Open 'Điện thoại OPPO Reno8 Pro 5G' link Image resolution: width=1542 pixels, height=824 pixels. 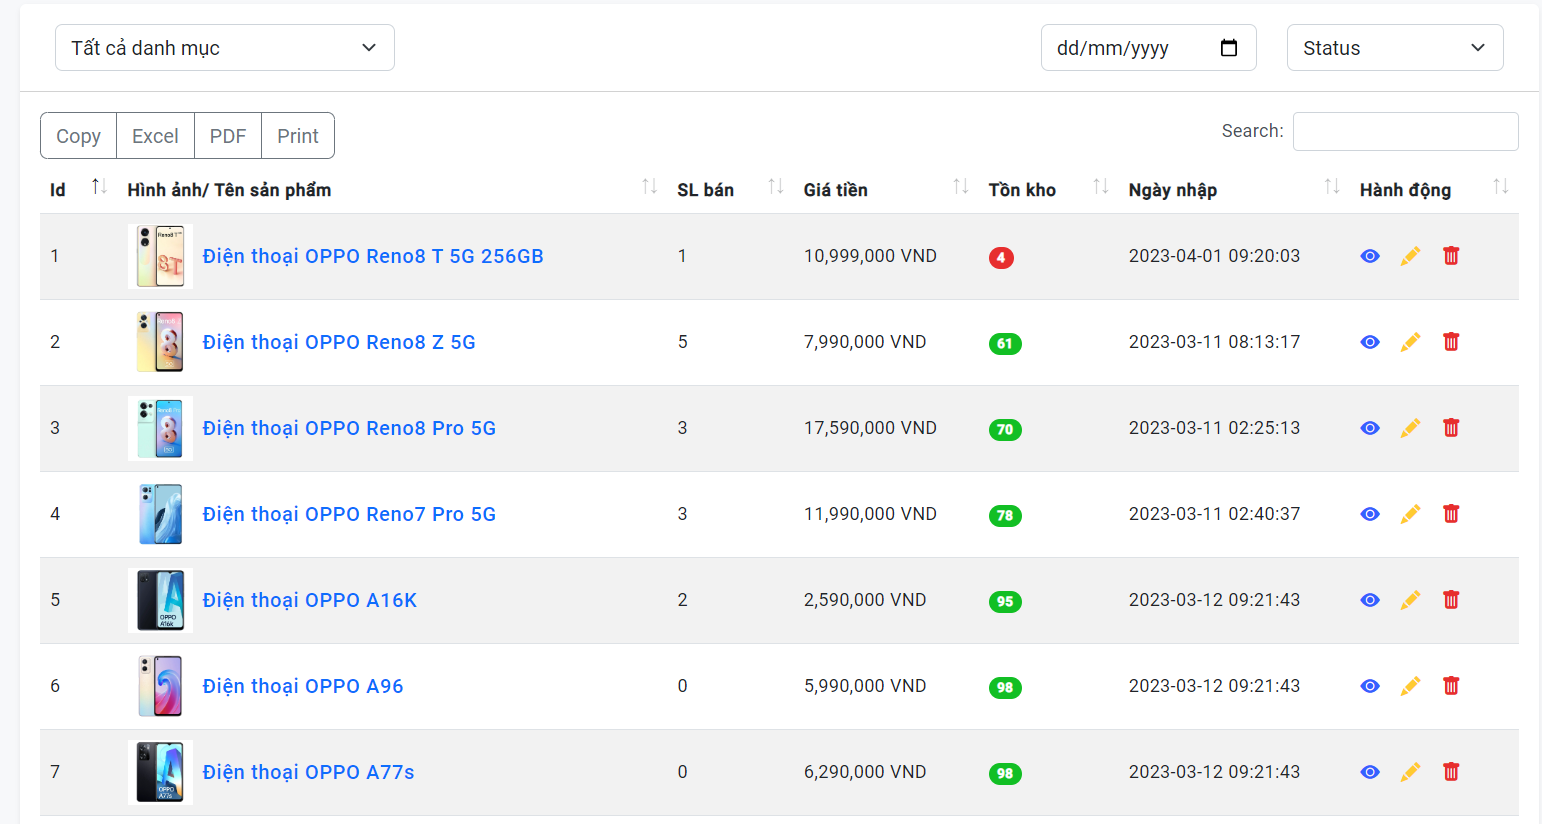pyautogui.click(x=349, y=428)
